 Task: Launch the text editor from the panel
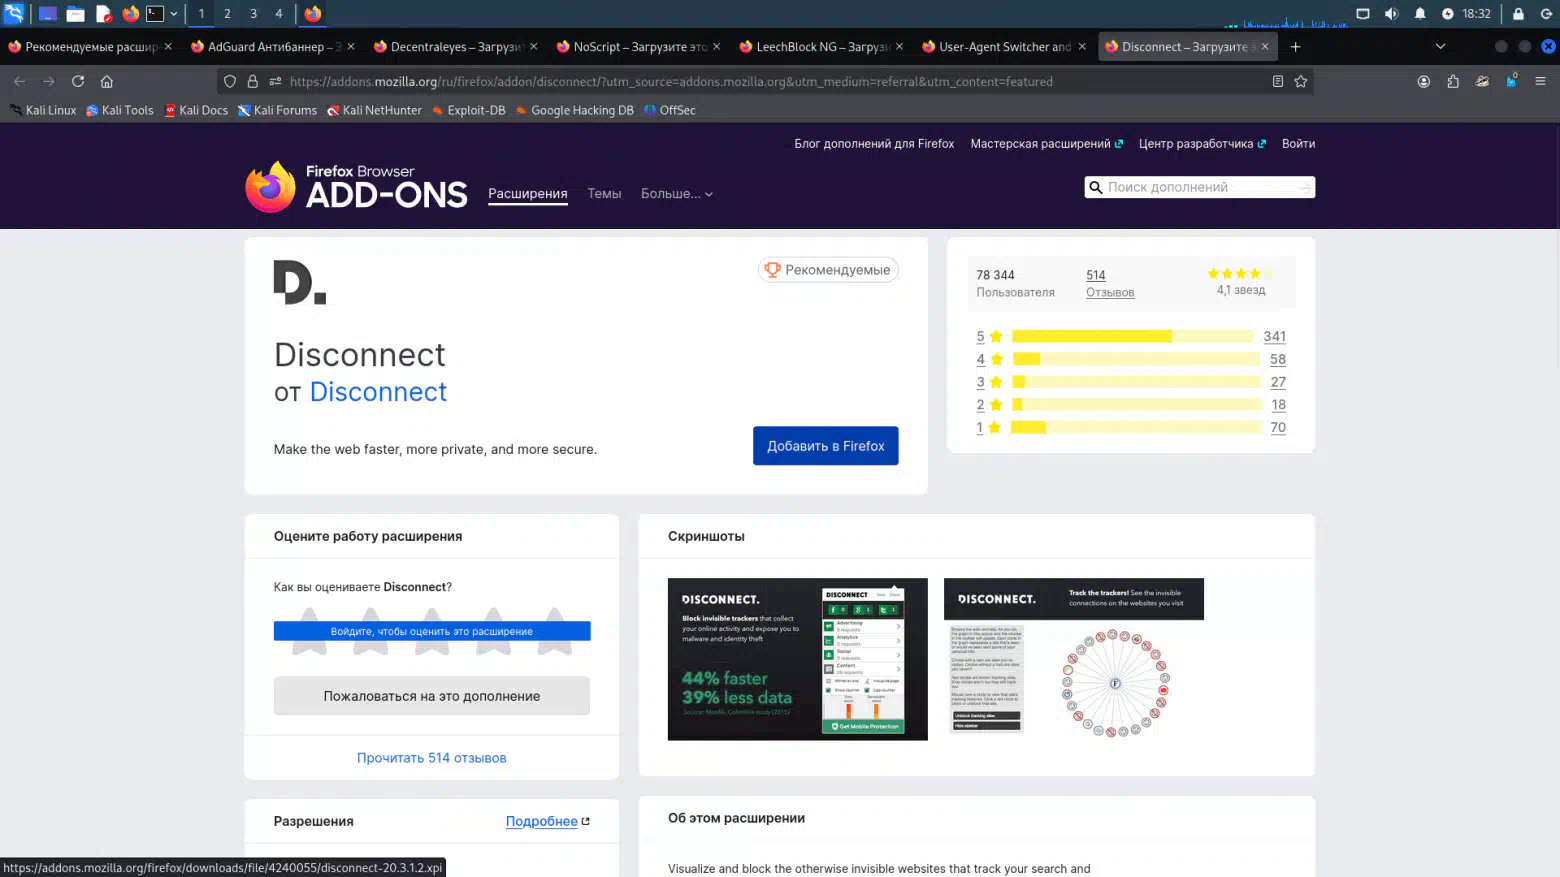(103, 14)
